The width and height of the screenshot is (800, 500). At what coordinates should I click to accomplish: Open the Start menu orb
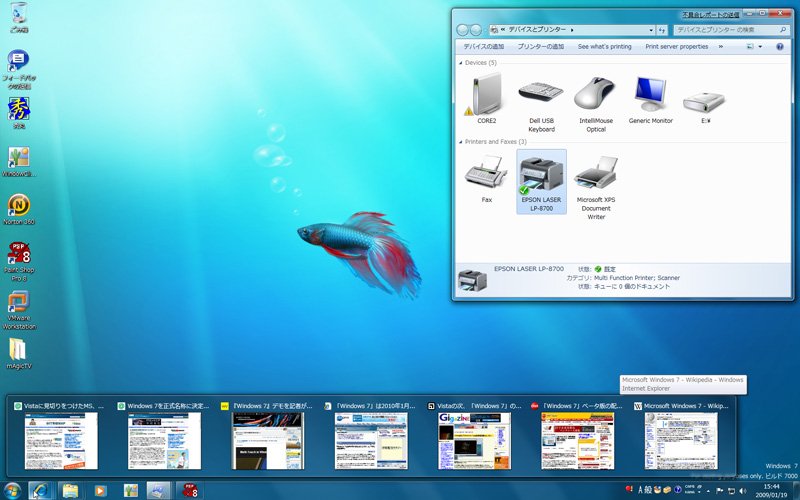point(12,490)
